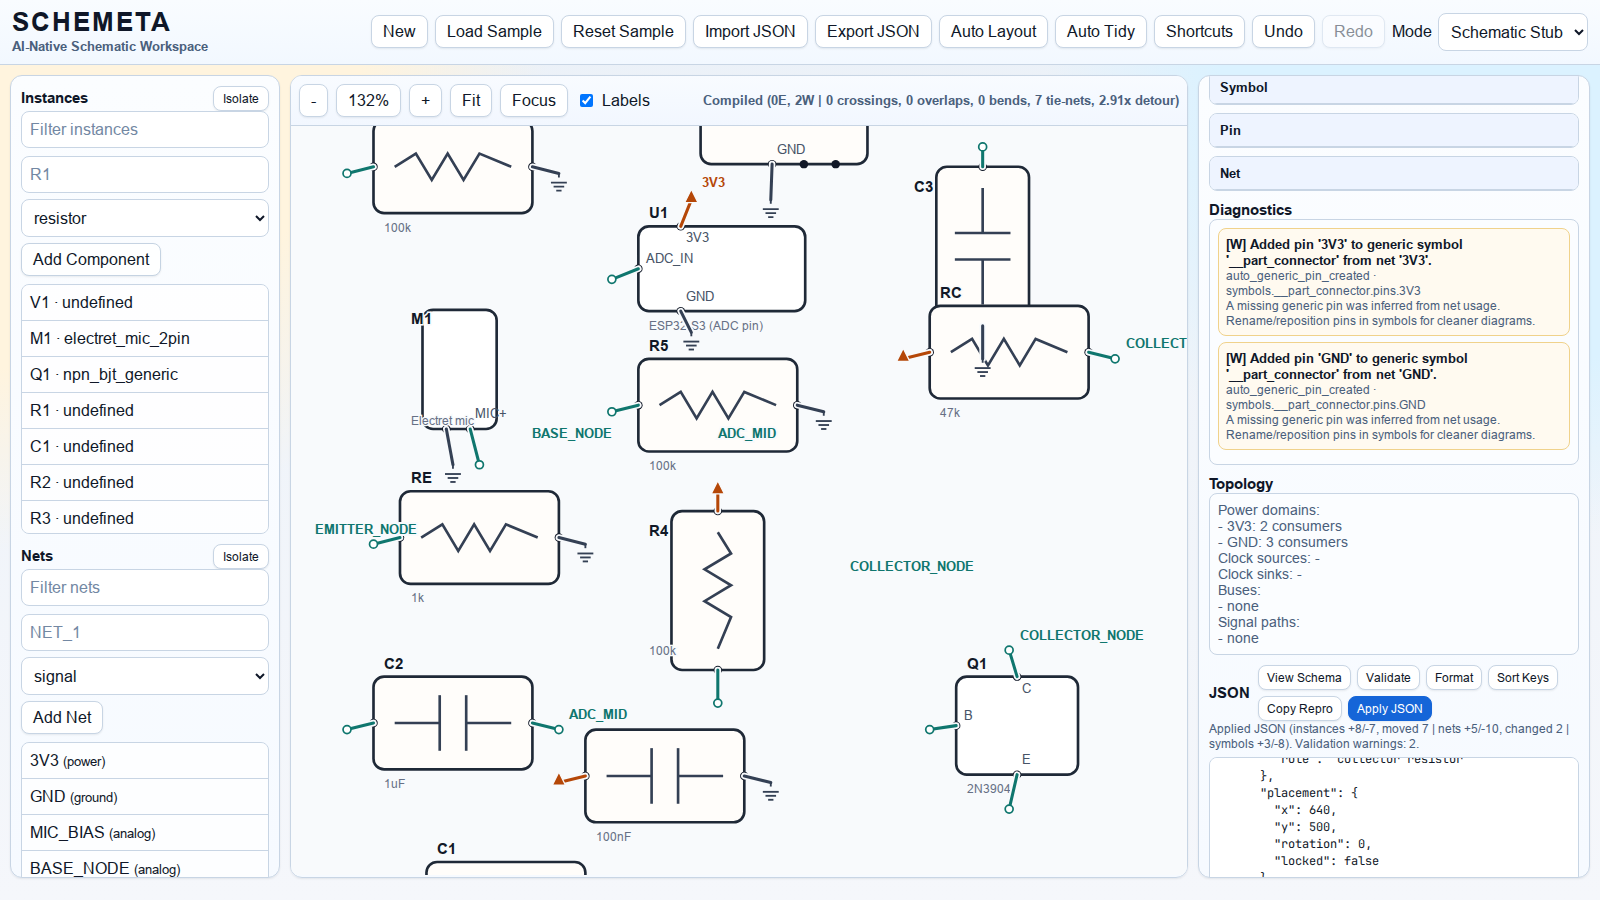Select the M1 electret mic symbol
1600x900 pixels.
pyautogui.click(x=459, y=370)
